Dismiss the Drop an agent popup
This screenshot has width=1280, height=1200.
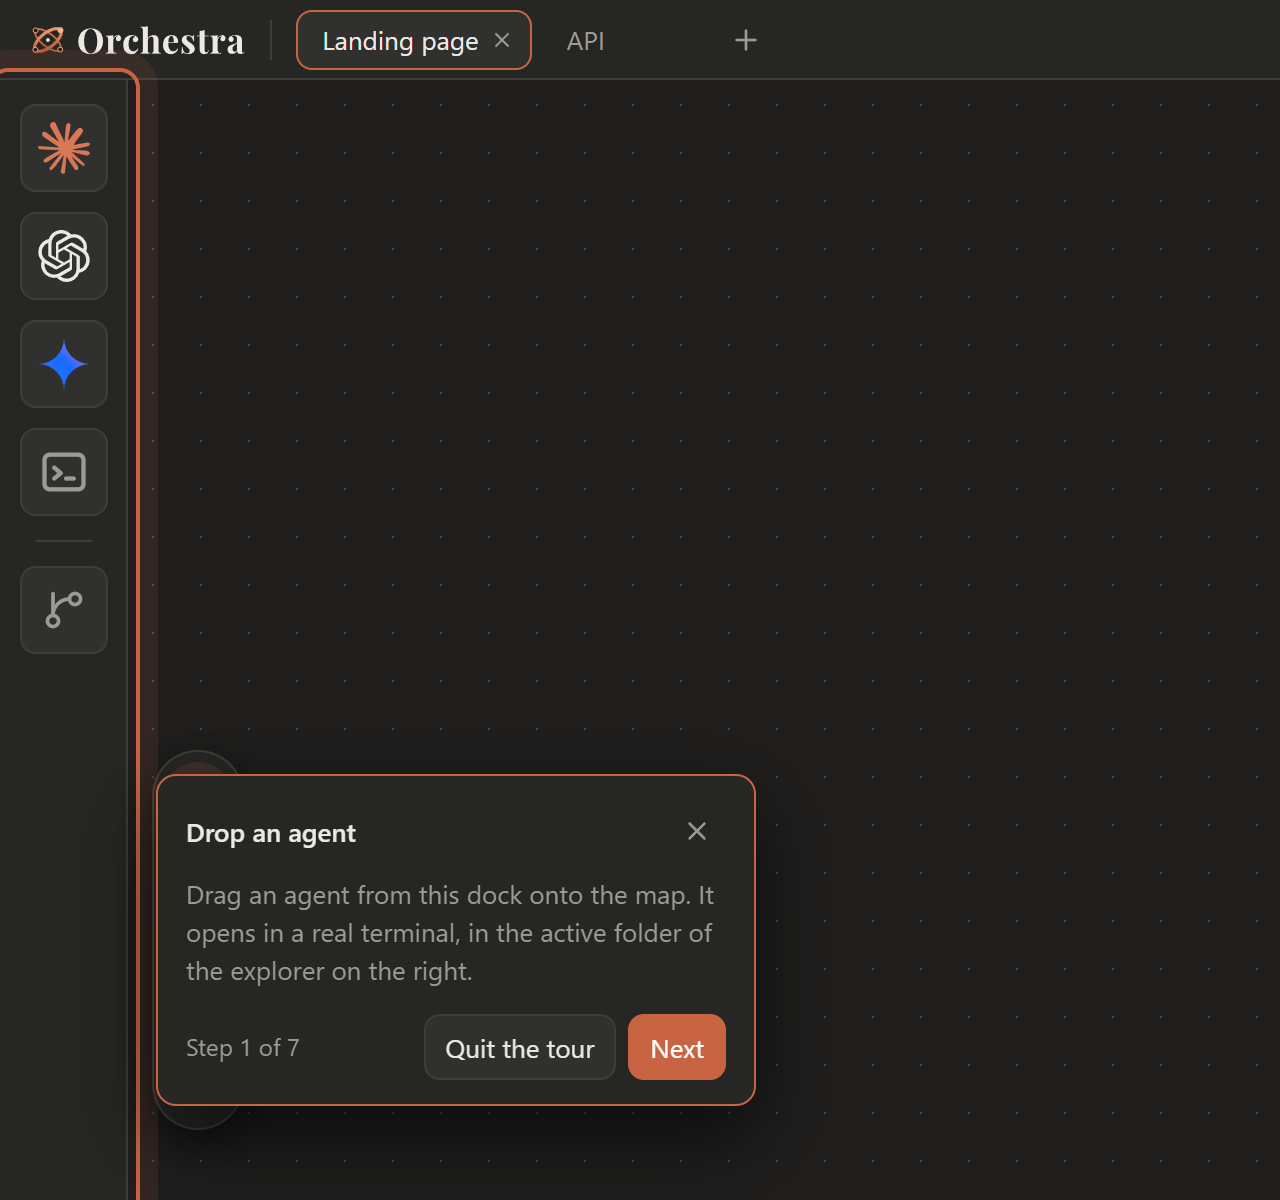click(697, 831)
